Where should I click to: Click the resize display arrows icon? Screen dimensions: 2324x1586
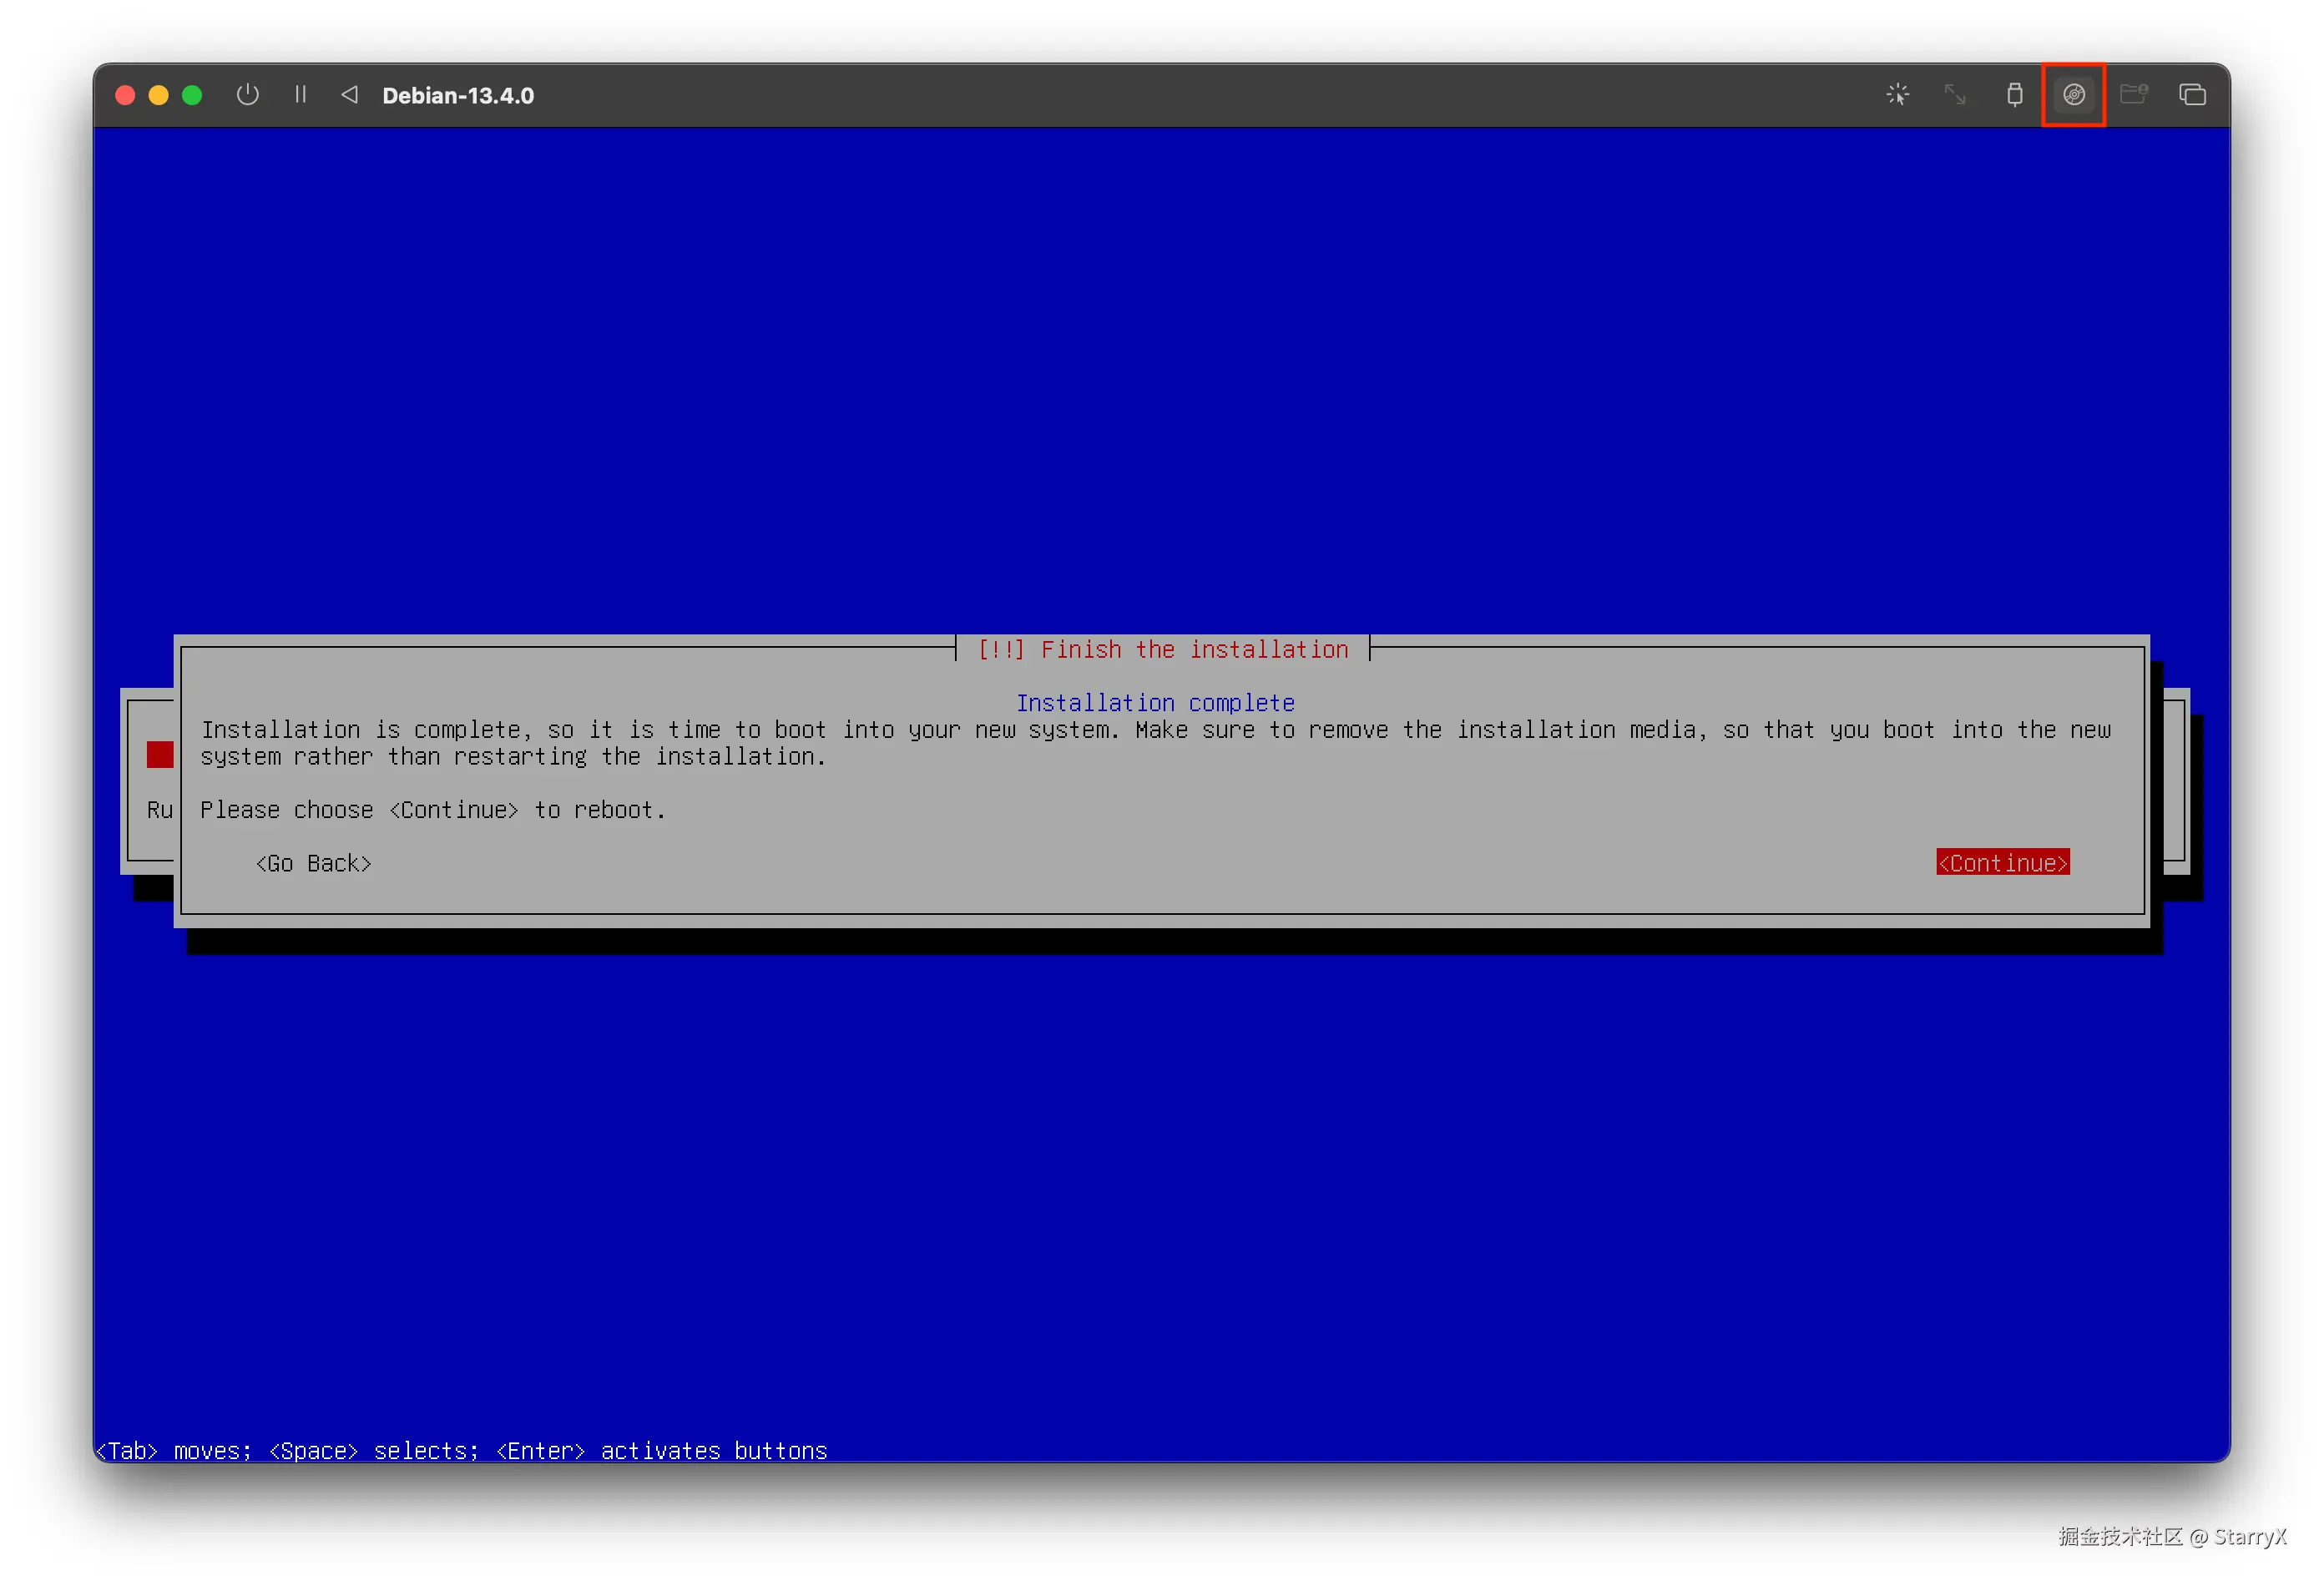tap(1955, 95)
